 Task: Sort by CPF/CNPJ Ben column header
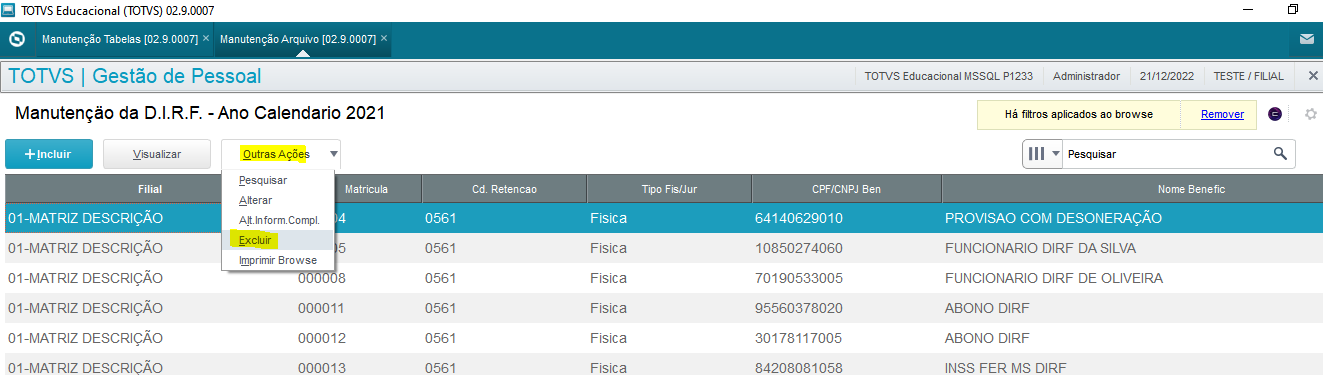click(846, 189)
